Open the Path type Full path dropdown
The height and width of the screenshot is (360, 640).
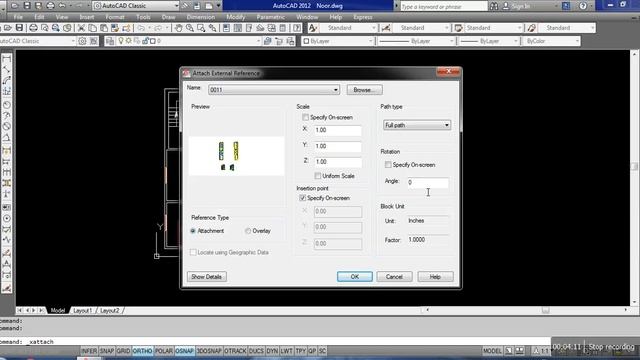(417, 125)
